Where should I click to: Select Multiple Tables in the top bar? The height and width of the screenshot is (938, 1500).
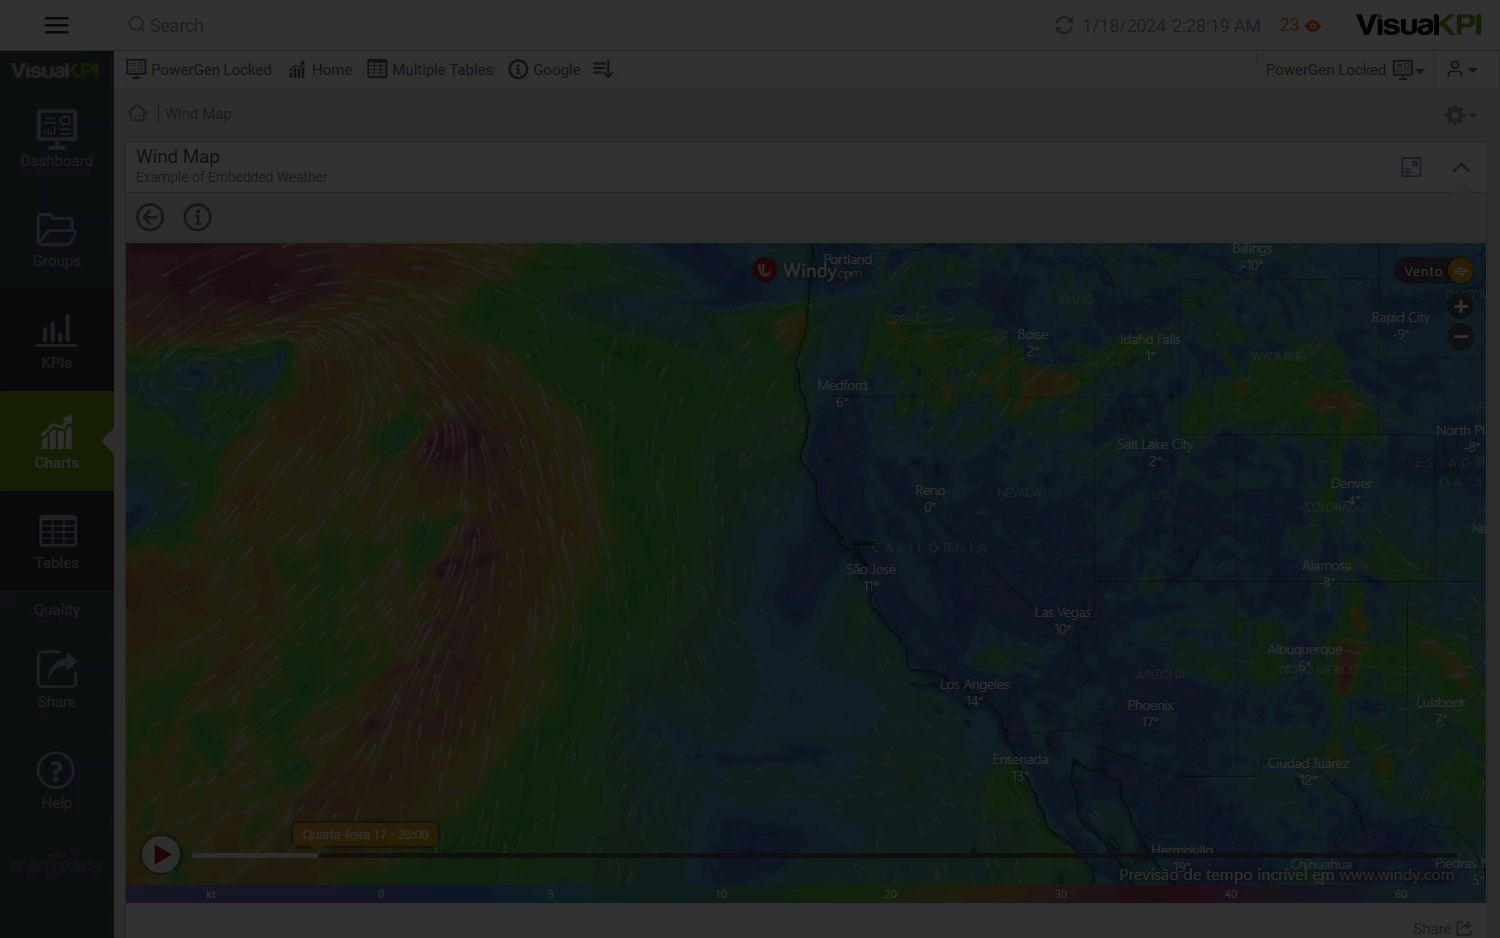430,70
